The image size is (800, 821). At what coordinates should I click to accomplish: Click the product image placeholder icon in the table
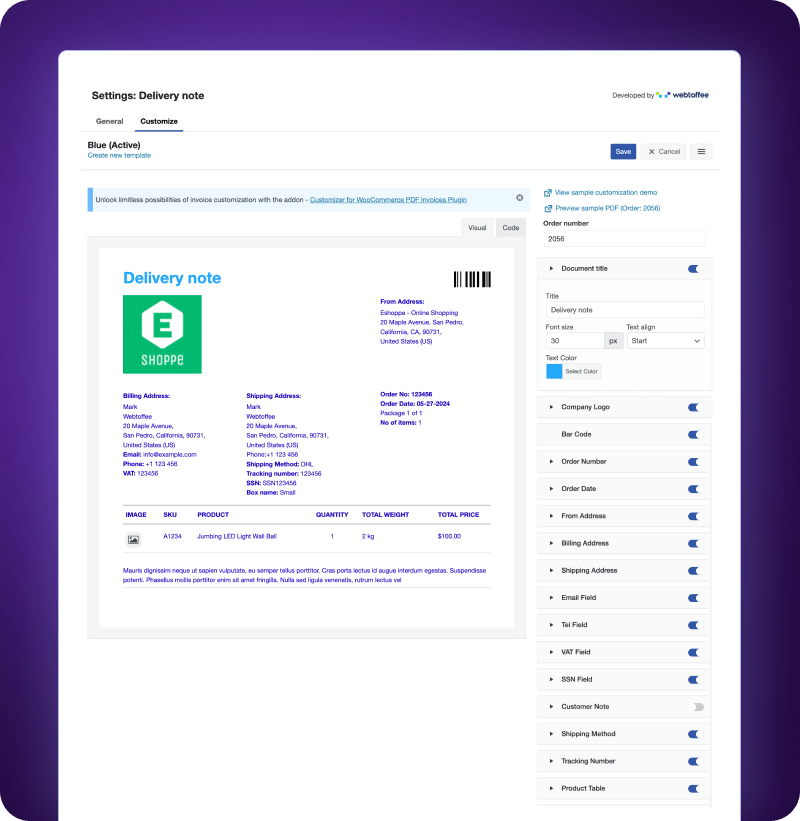click(134, 539)
